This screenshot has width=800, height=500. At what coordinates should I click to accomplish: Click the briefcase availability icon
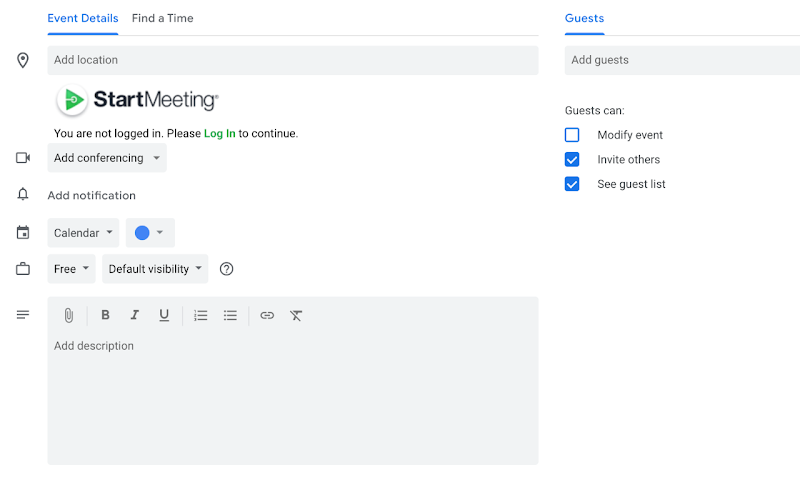23,268
